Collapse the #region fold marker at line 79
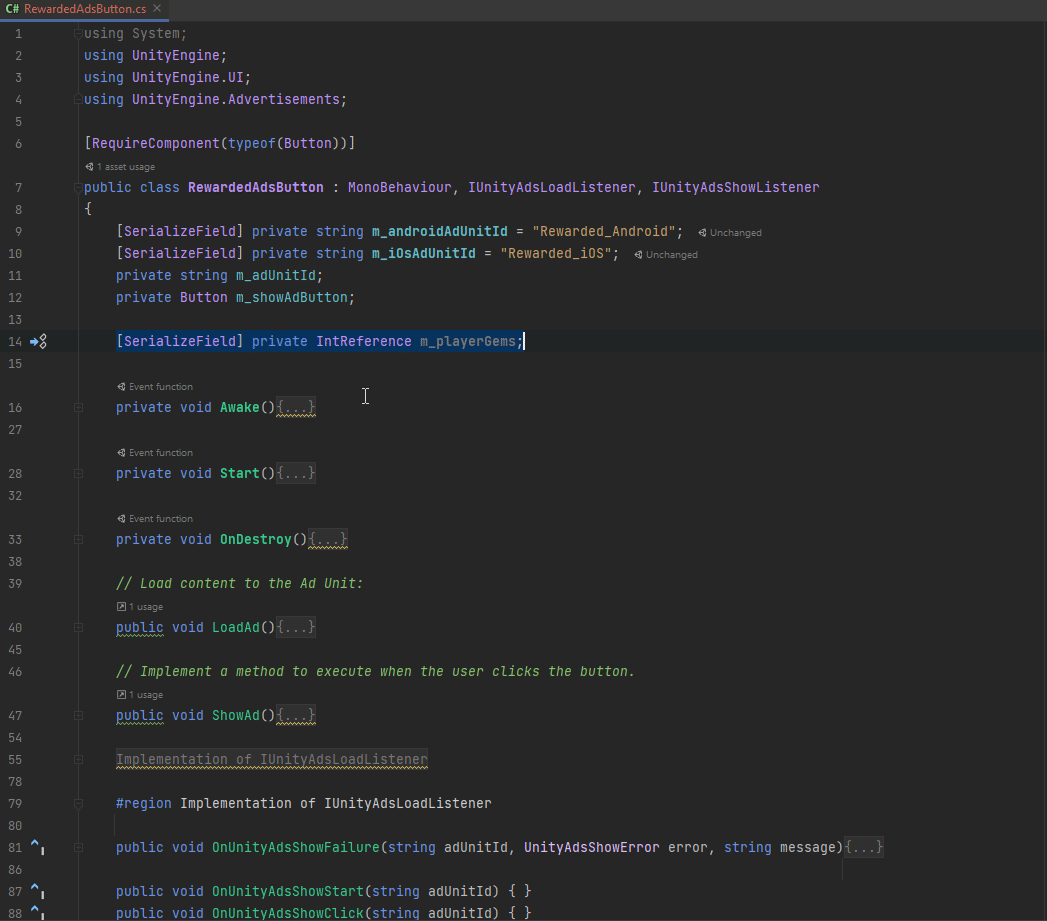The width and height of the screenshot is (1047, 921). tap(78, 804)
